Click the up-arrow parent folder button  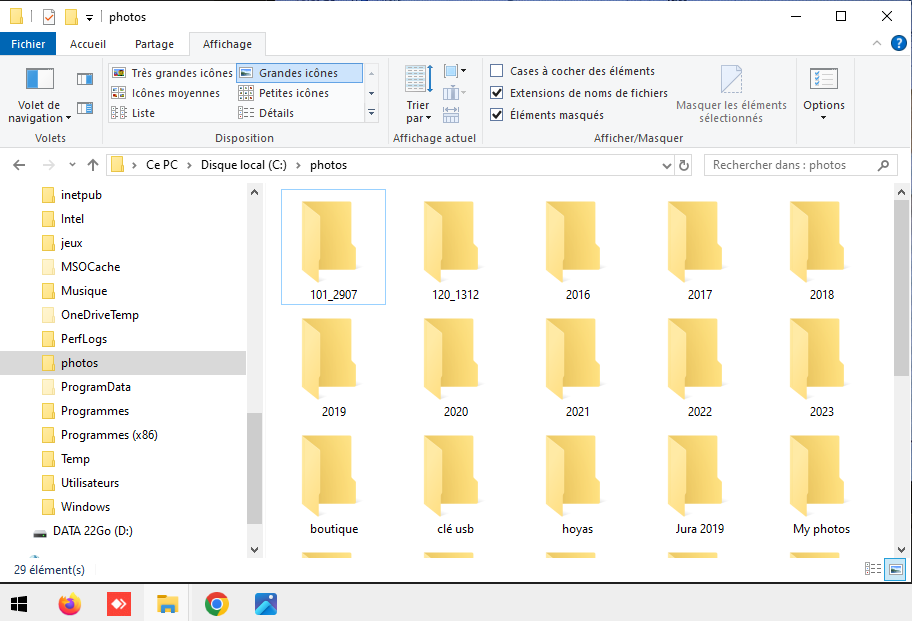coord(93,165)
